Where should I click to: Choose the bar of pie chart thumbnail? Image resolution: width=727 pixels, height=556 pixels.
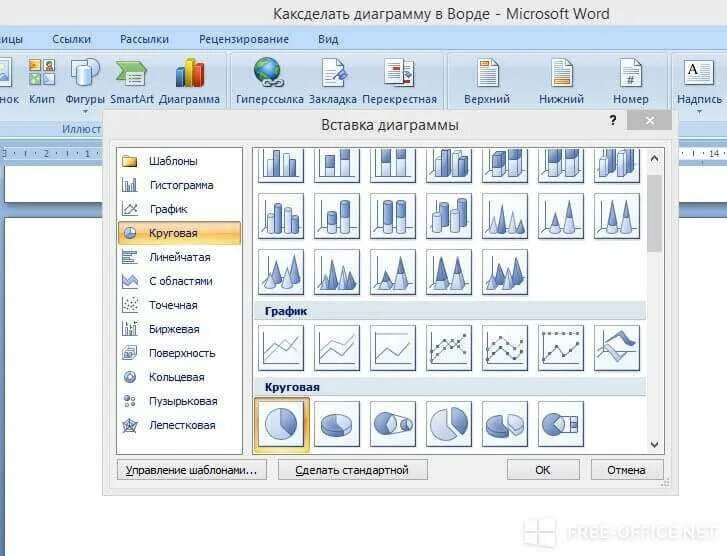tap(561, 424)
